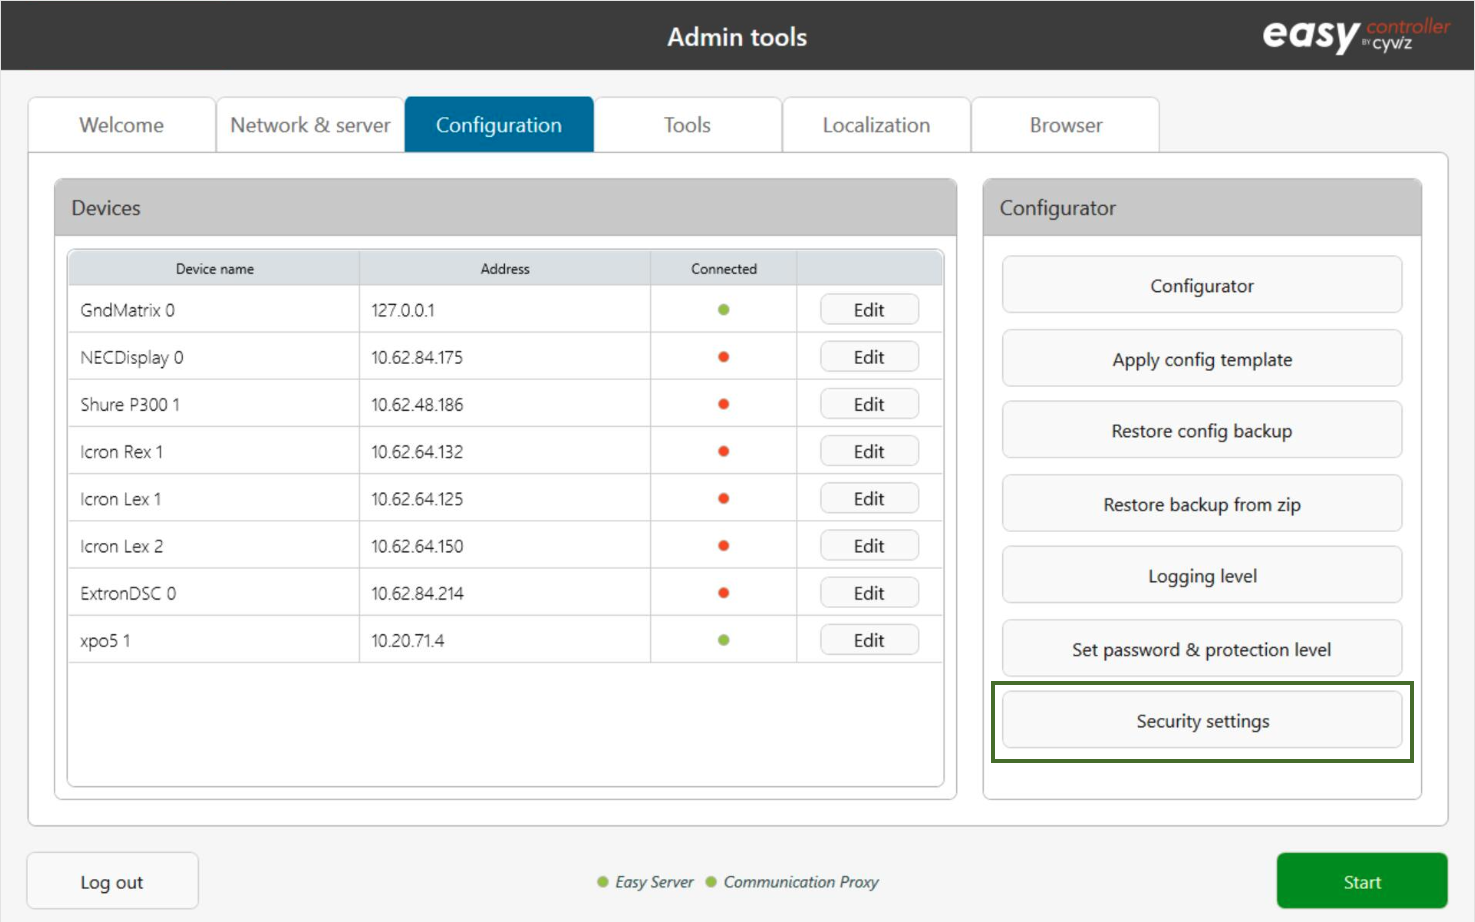This screenshot has width=1475, height=922.
Task: Click the easy controller logo
Action: (x=1355, y=35)
